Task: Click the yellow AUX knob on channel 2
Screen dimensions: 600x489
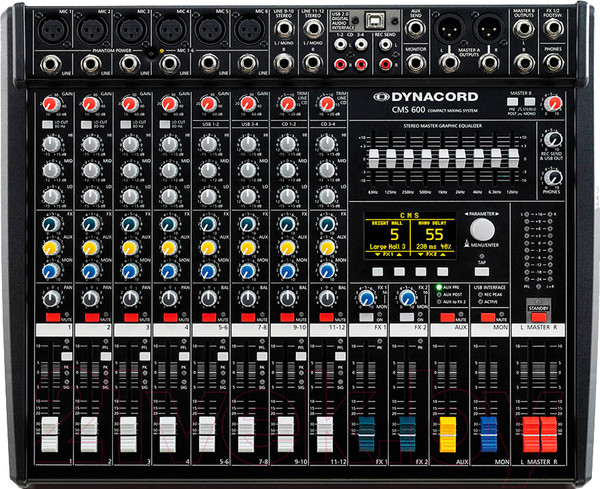Action: [x=91, y=247]
